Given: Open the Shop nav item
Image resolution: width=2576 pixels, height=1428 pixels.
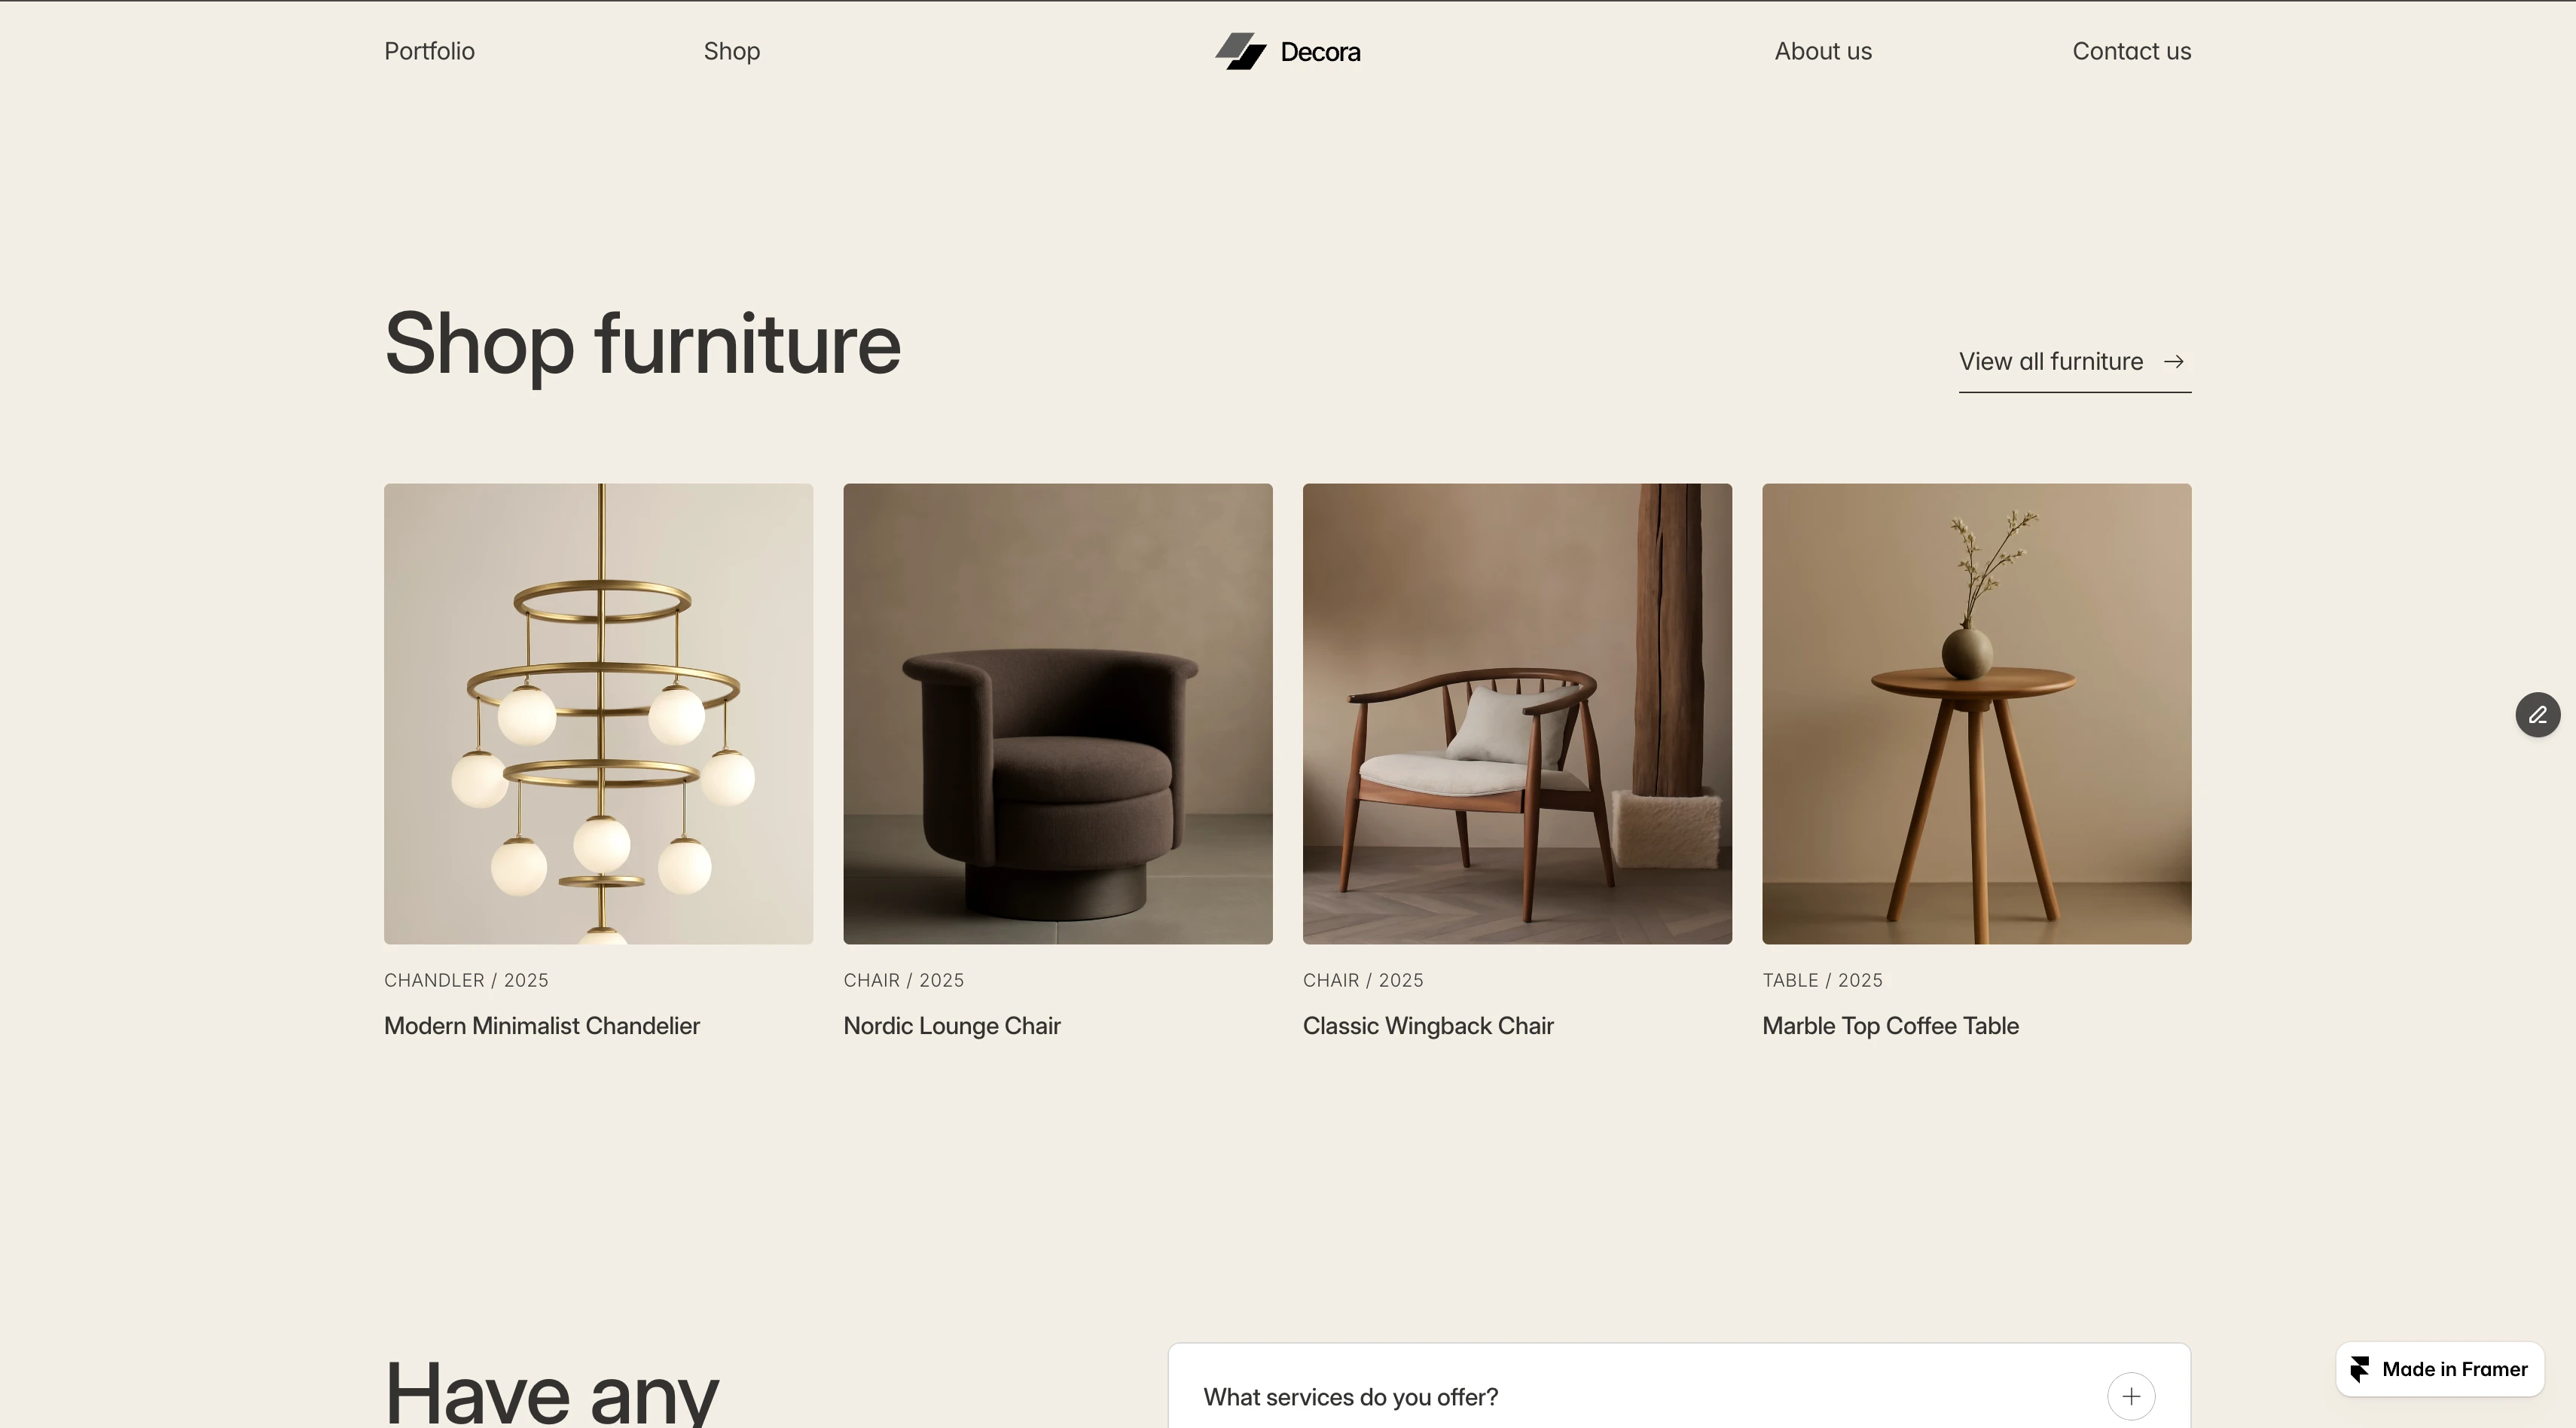Looking at the screenshot, I should (732, 51).
